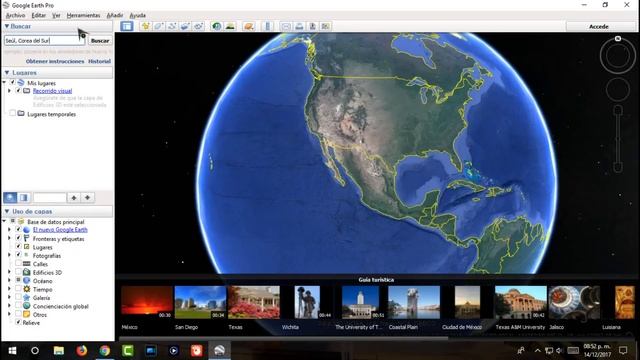
Task: Click the search-in-places magnifier button
Action: pos(10,198)
